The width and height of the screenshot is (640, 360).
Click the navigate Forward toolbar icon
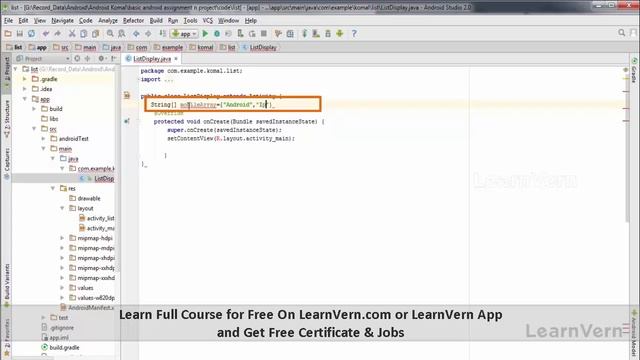pyautogui.click(x=148, y=34)
